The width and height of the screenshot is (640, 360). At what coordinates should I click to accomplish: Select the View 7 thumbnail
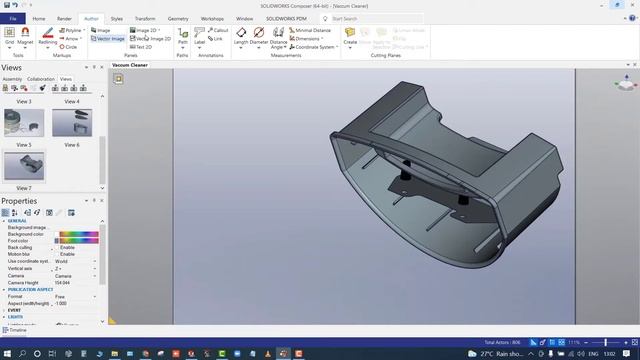tap(24, 166)
